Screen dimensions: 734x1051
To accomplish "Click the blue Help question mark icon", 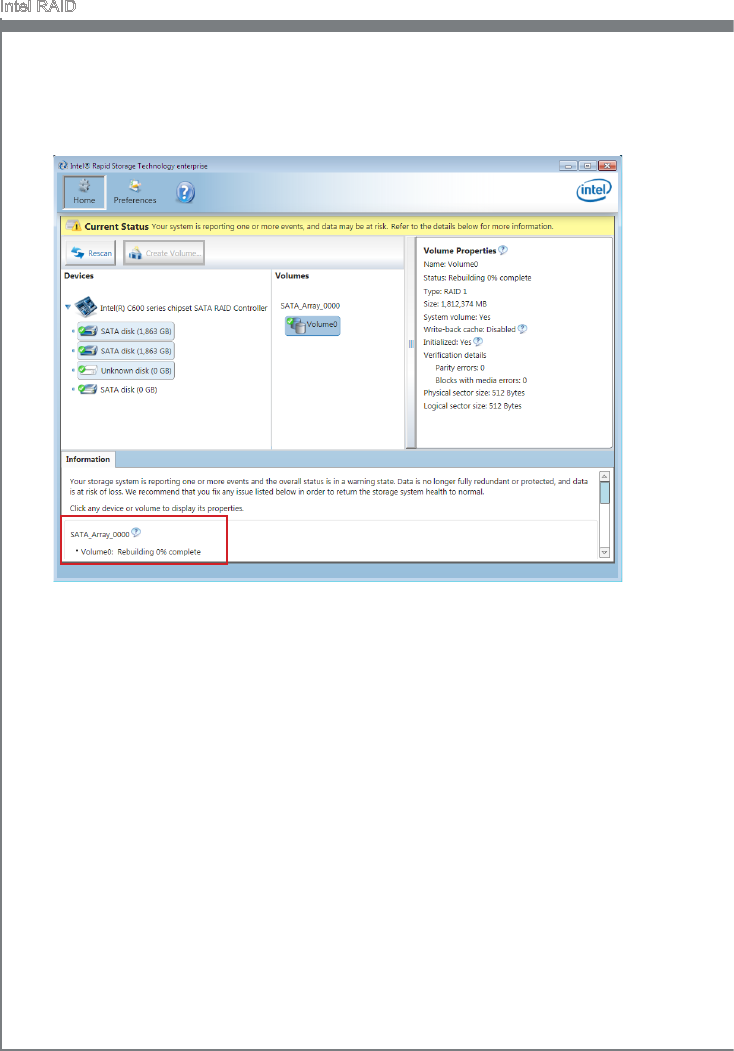I will (186, 193).
